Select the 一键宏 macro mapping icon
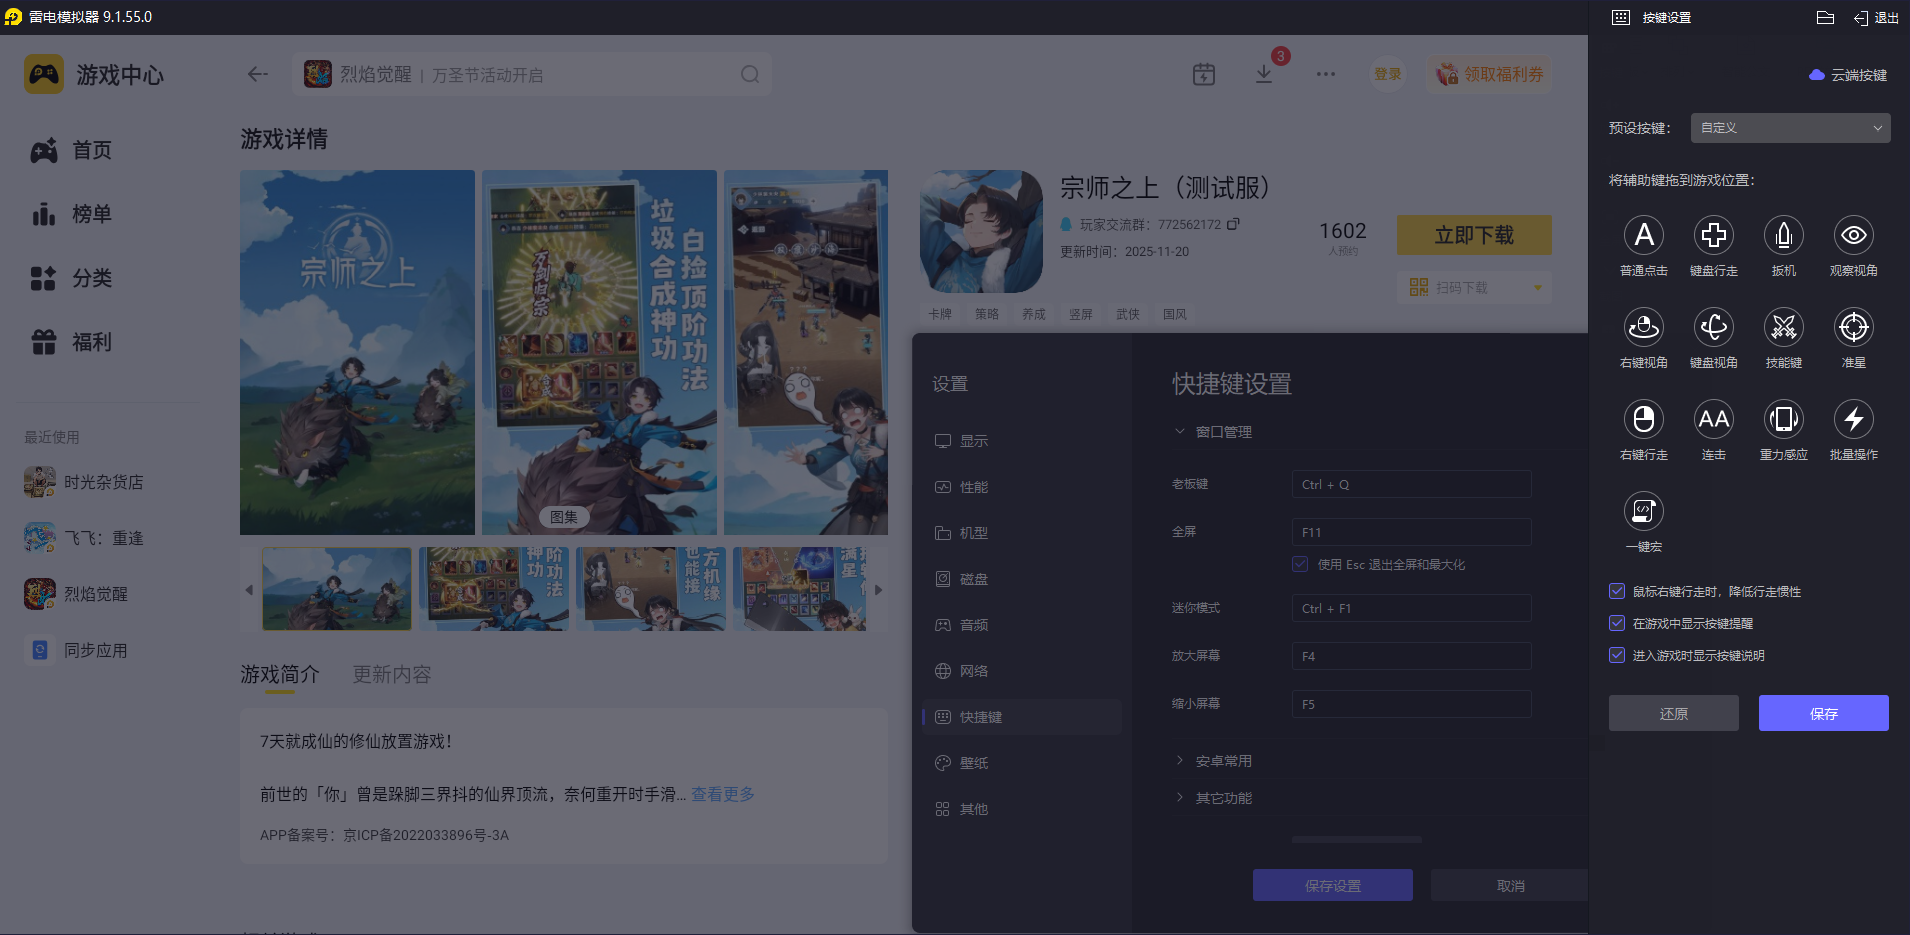The width and height of the screenshot is (1910, 935). coord(1645,512)
